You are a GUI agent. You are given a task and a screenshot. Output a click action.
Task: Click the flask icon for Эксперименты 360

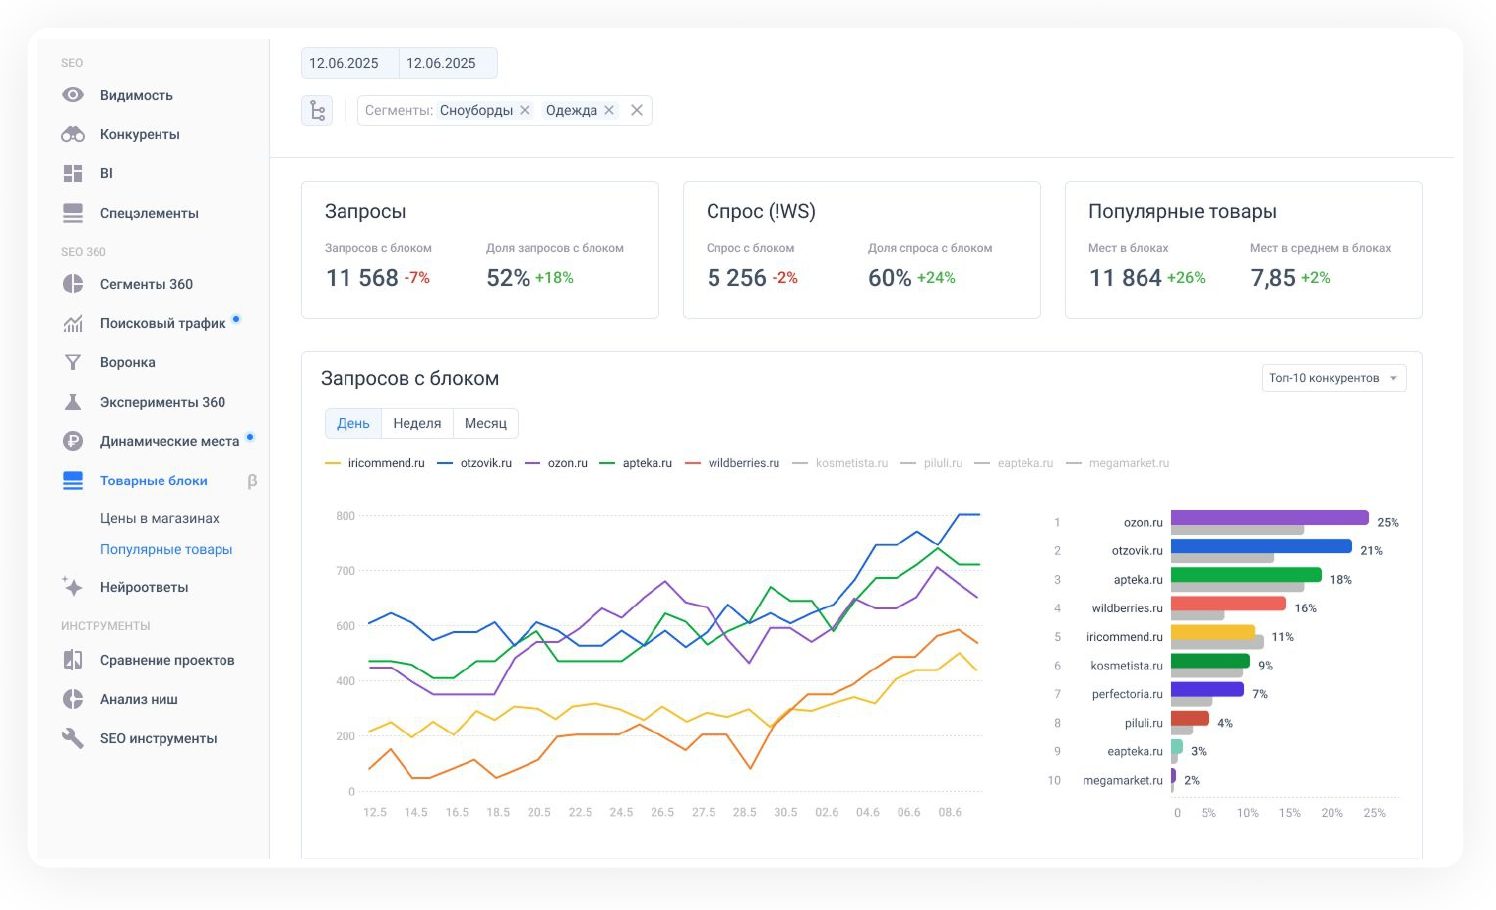click(x=73, y=402)
